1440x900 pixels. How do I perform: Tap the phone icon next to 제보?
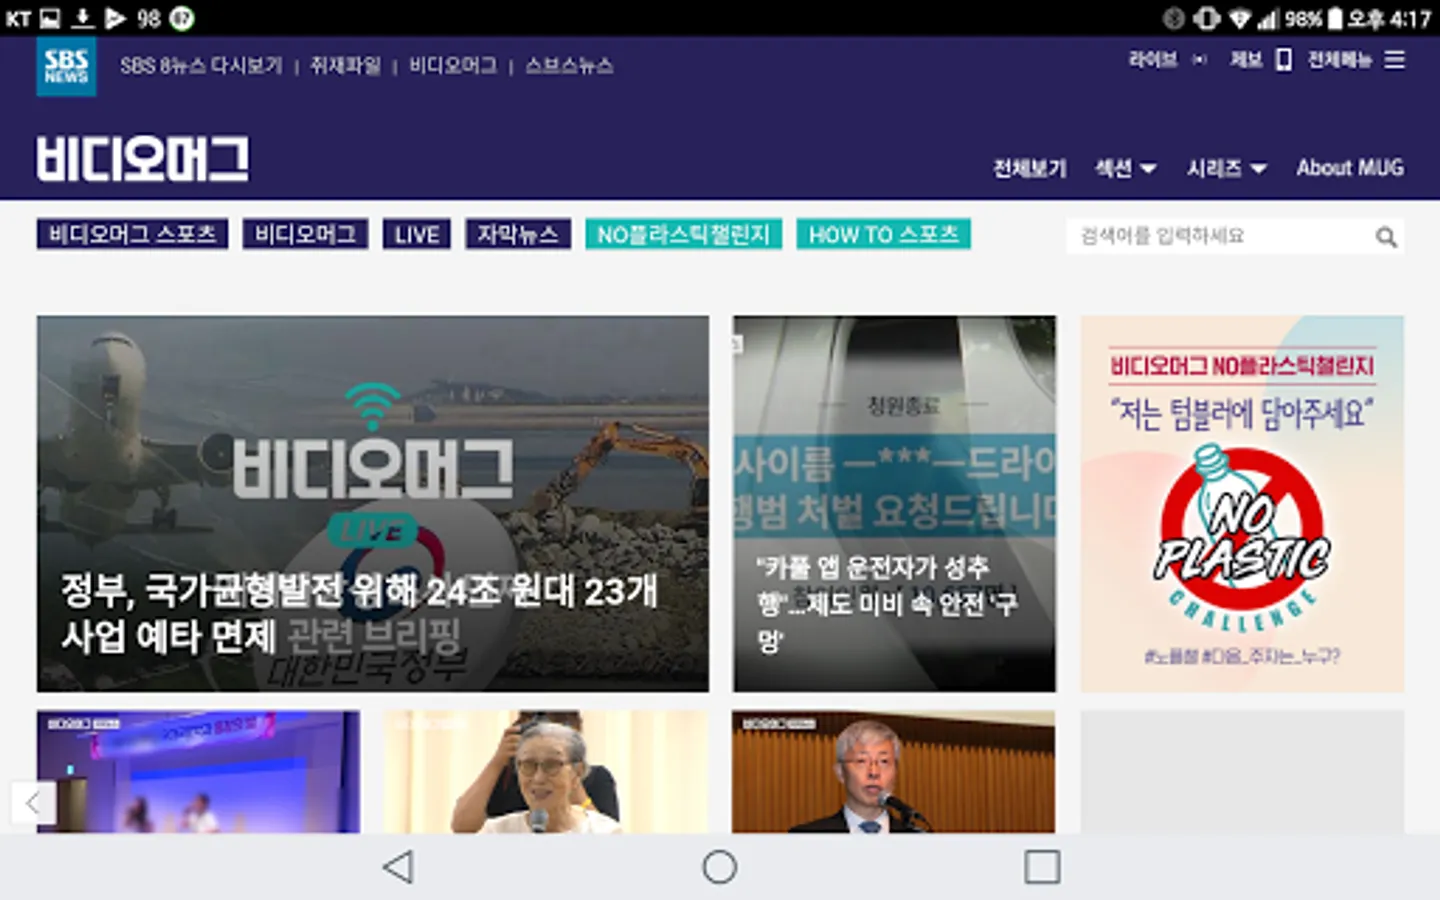[1284, 60]
